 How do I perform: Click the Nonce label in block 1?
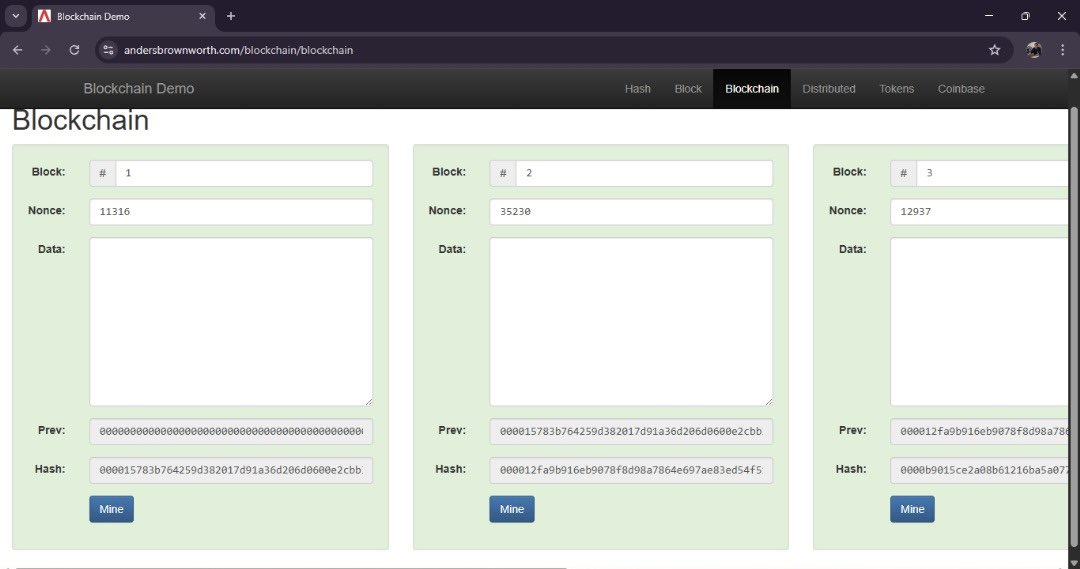pyautogui.click(x=47, y=210)
